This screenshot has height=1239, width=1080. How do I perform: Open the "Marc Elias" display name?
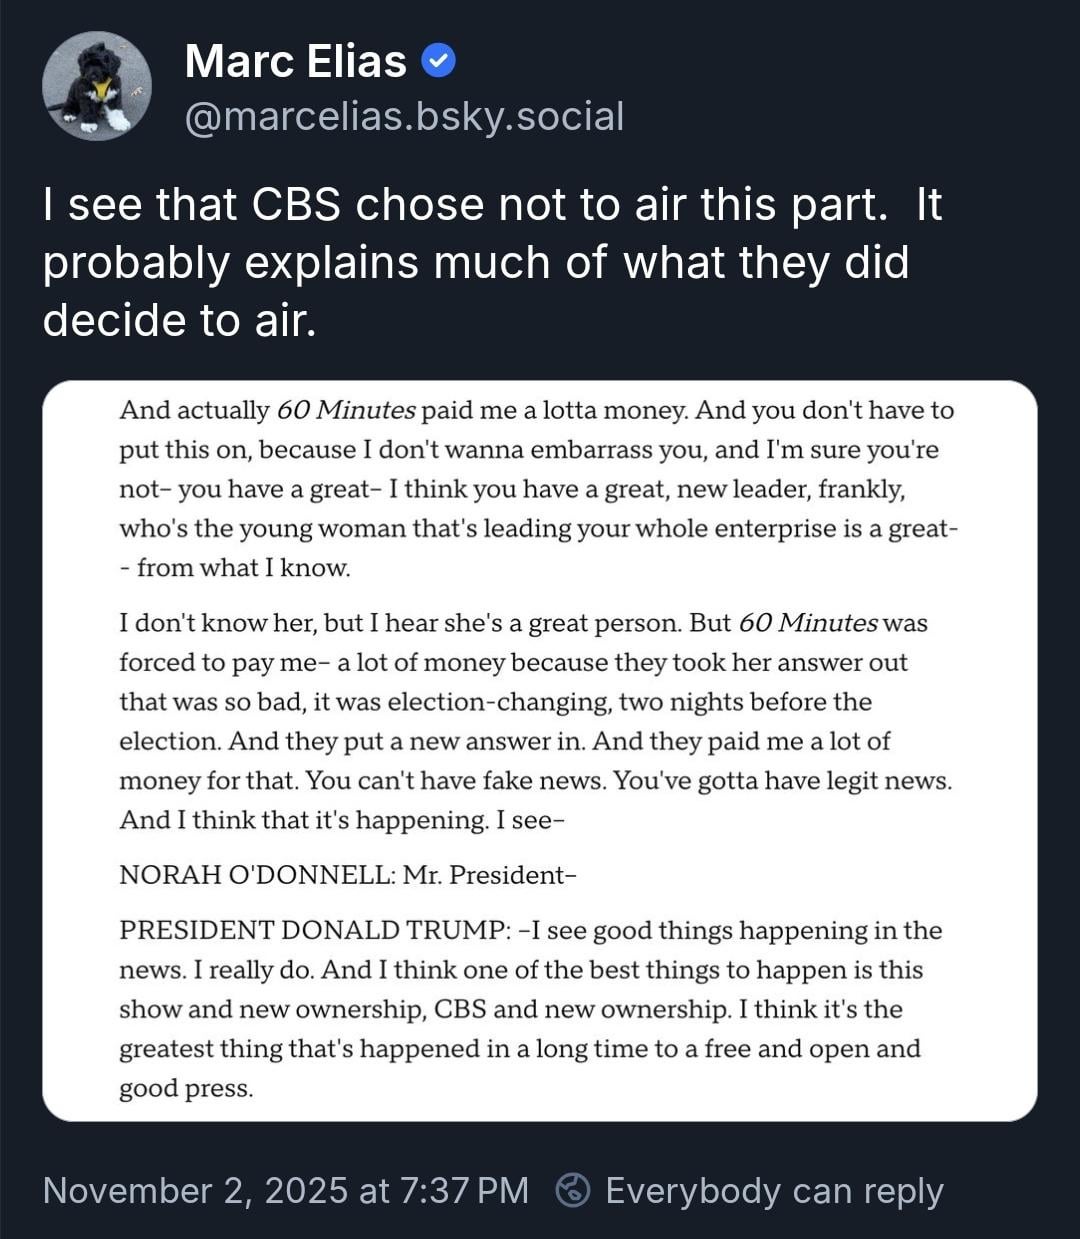(295, 62)
